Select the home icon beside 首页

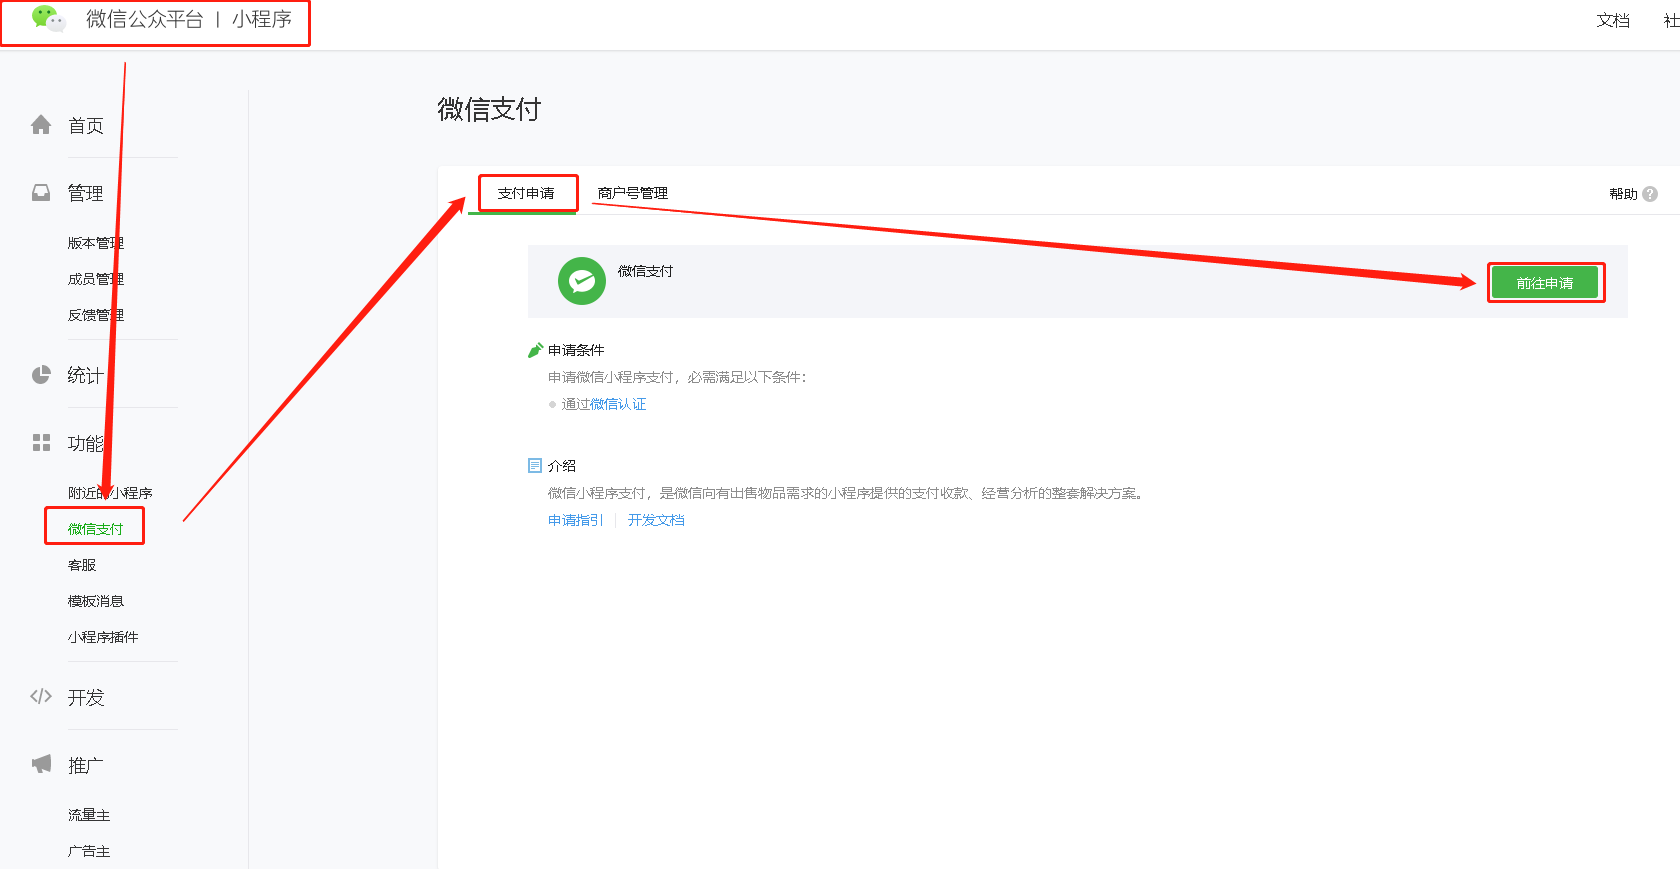click(x=41, y=125)
